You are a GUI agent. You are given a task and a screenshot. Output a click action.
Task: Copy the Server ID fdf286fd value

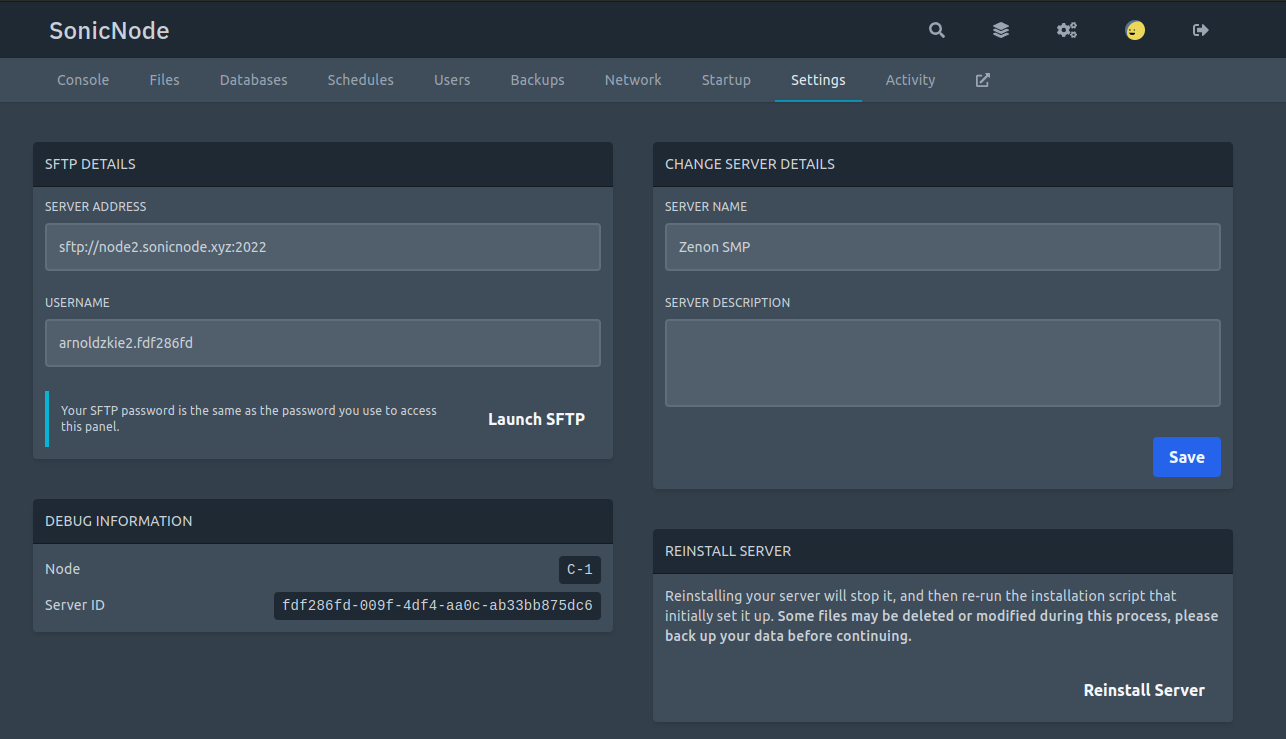click(437, 606)
